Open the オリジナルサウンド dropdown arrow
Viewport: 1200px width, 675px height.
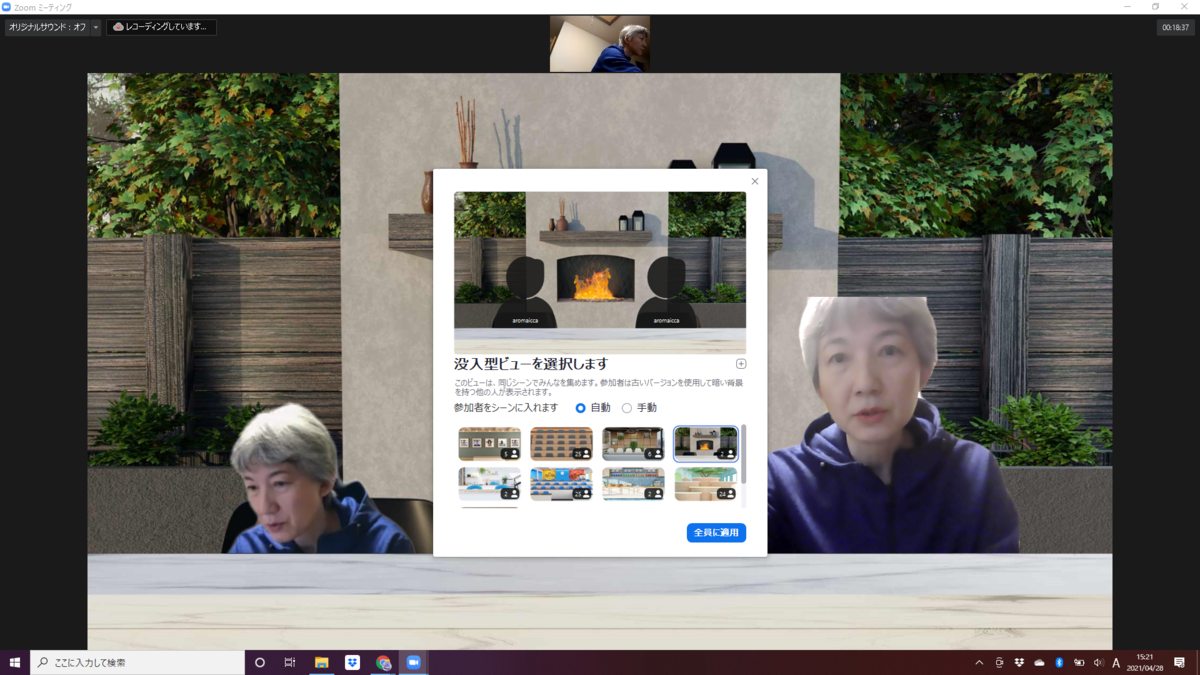point(96,27)
